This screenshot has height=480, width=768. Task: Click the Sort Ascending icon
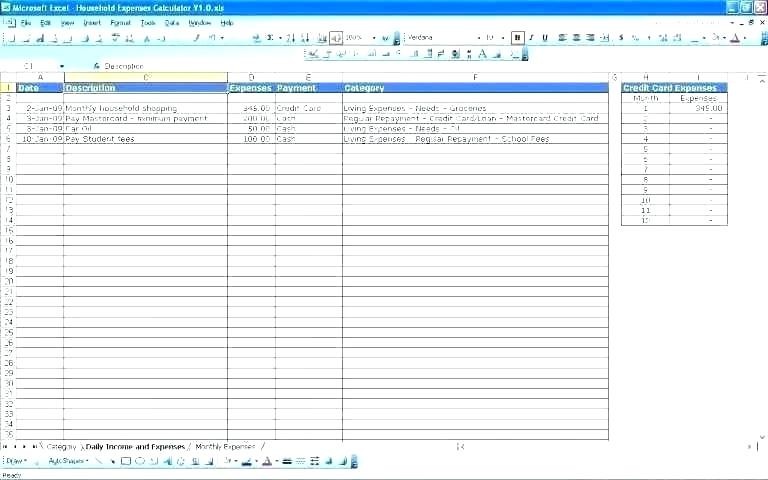[291, 38]
